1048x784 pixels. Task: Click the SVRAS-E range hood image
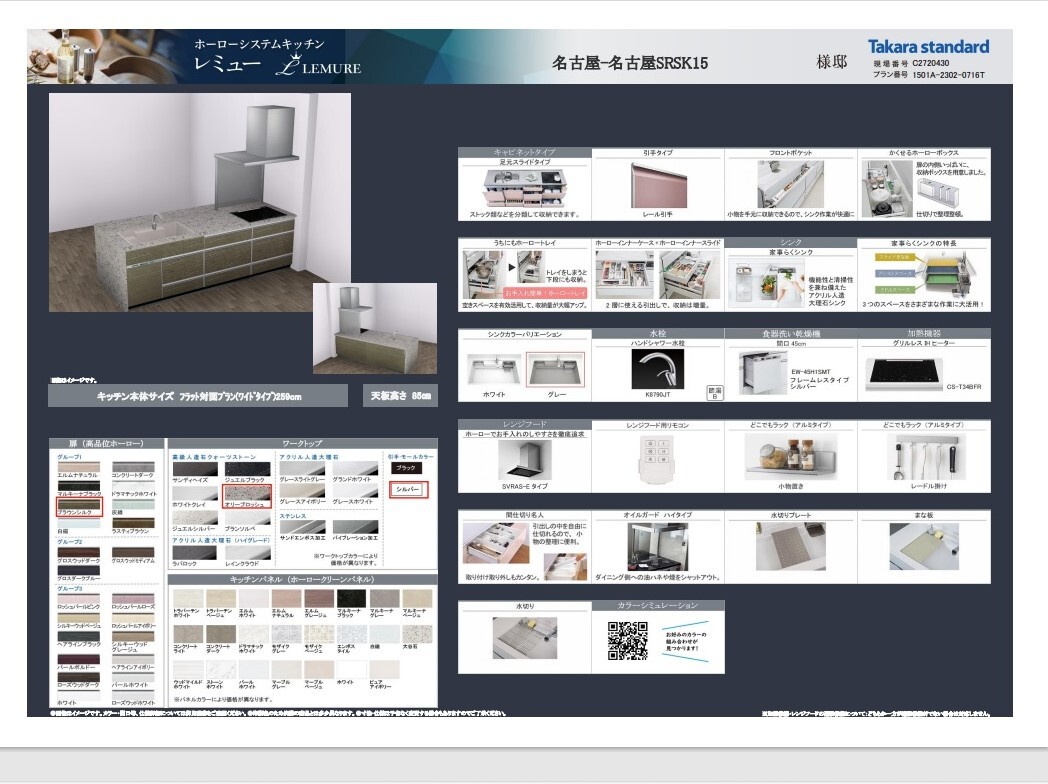click(x=525, y=460)
